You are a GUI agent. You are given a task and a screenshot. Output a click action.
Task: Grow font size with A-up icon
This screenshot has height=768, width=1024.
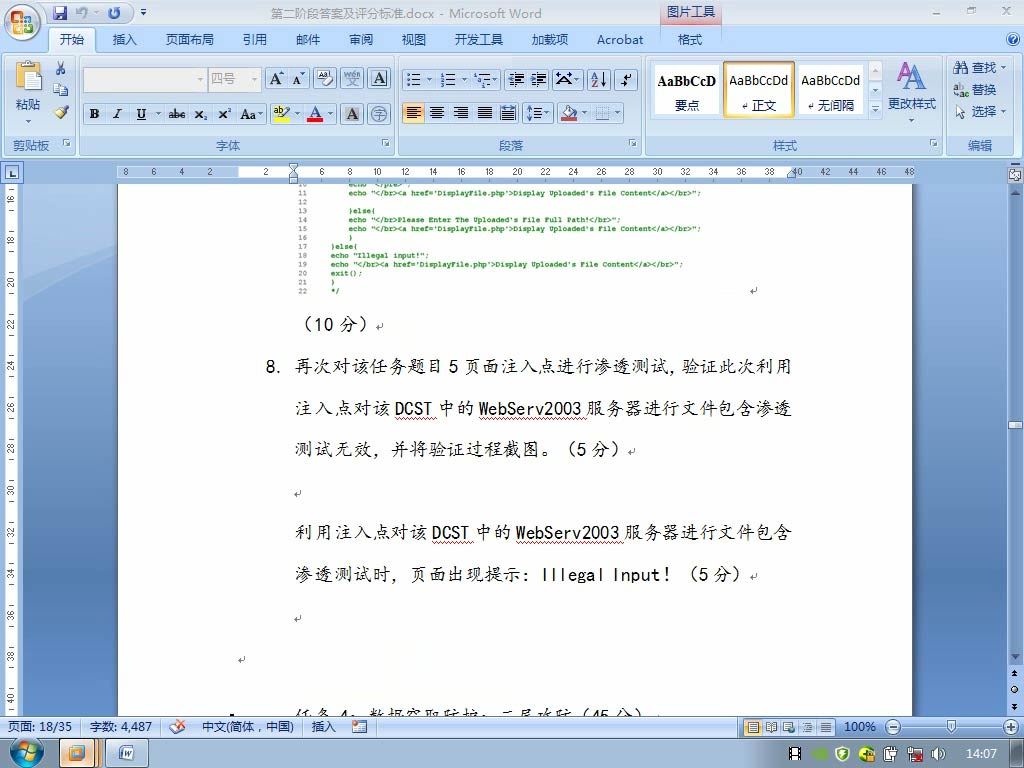coord(276,79)
